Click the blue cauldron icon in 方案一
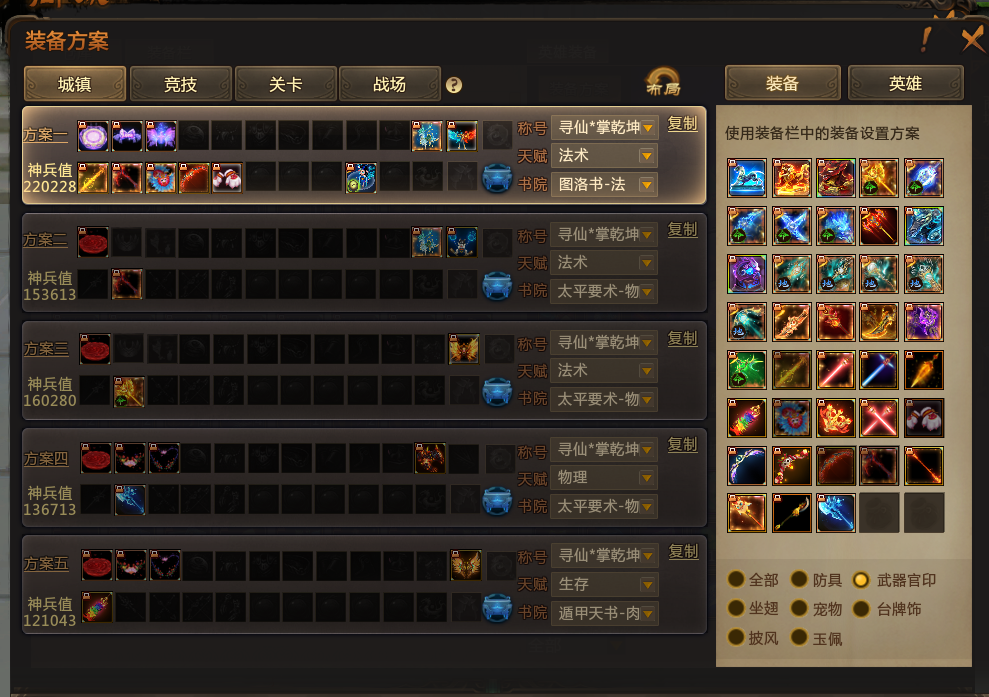Image resolution: width=989 pixels, height=697 pixels. (497, 178)
